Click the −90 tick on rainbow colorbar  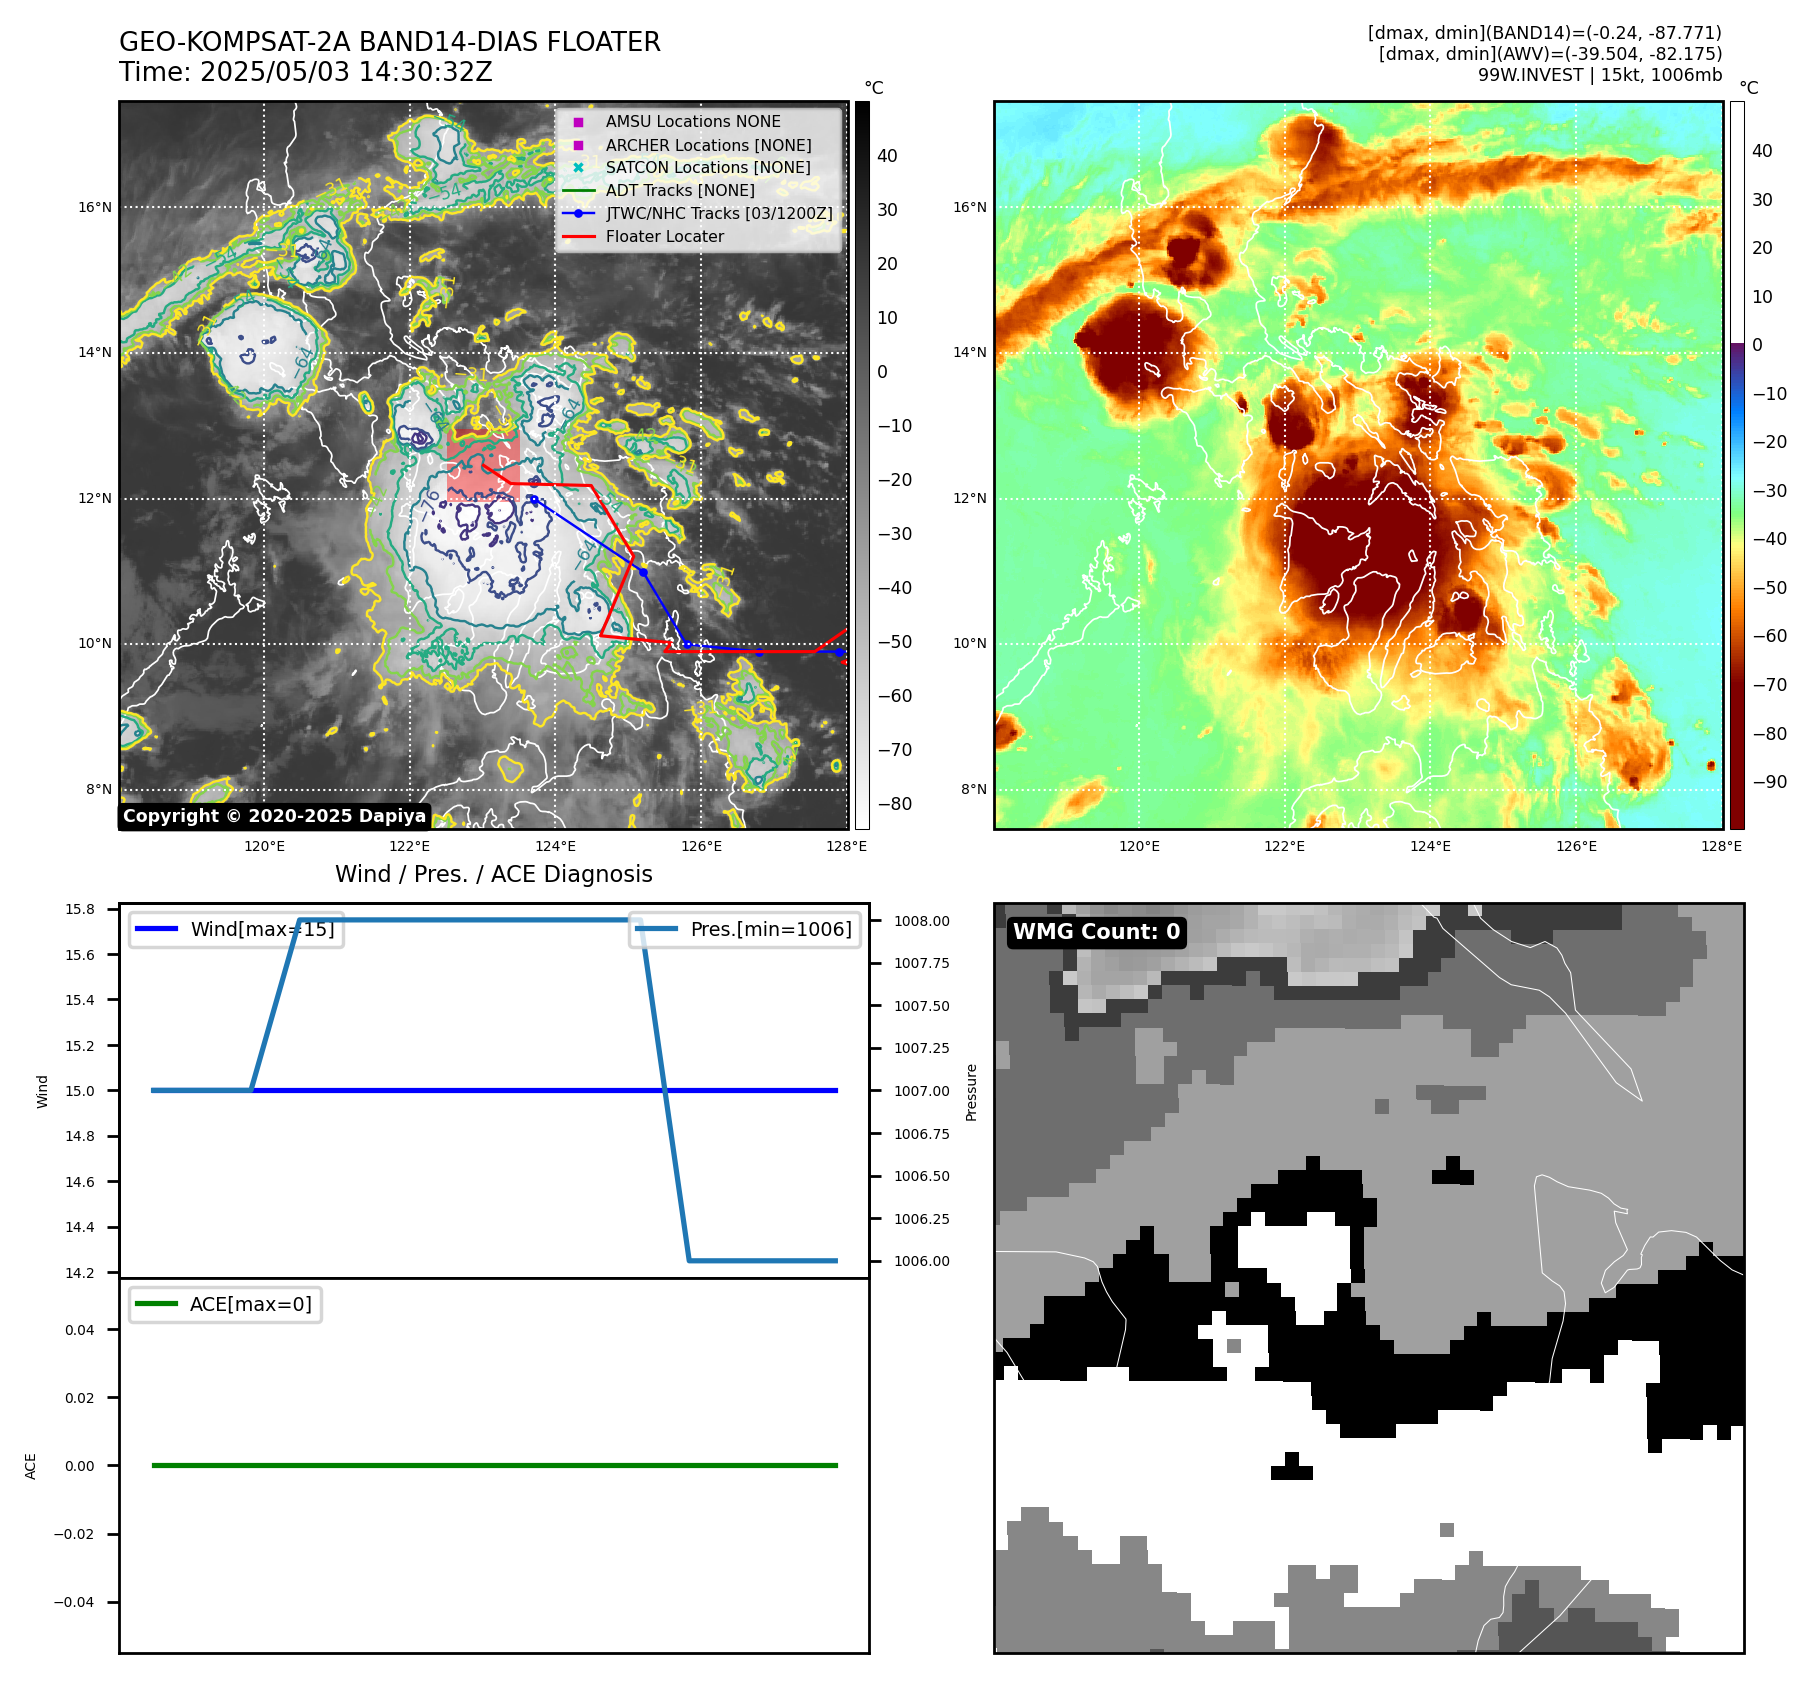(x=1770, y=782)
